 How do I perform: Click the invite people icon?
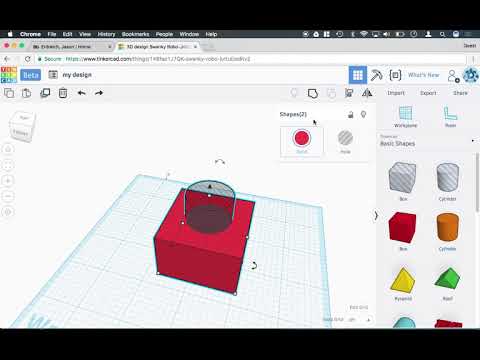coord(453,76)
